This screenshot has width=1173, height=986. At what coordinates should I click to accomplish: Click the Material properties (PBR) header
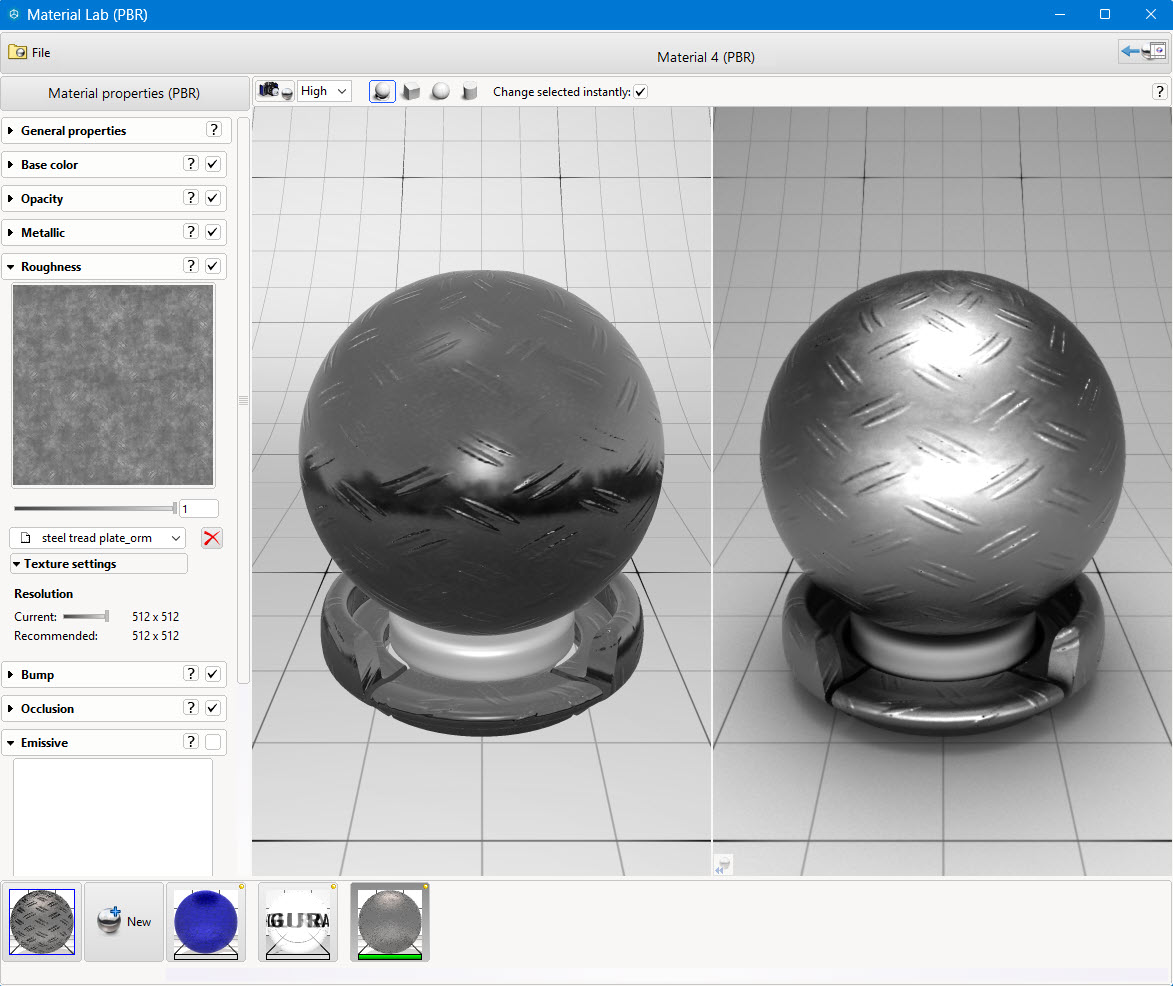pos(124,93)
